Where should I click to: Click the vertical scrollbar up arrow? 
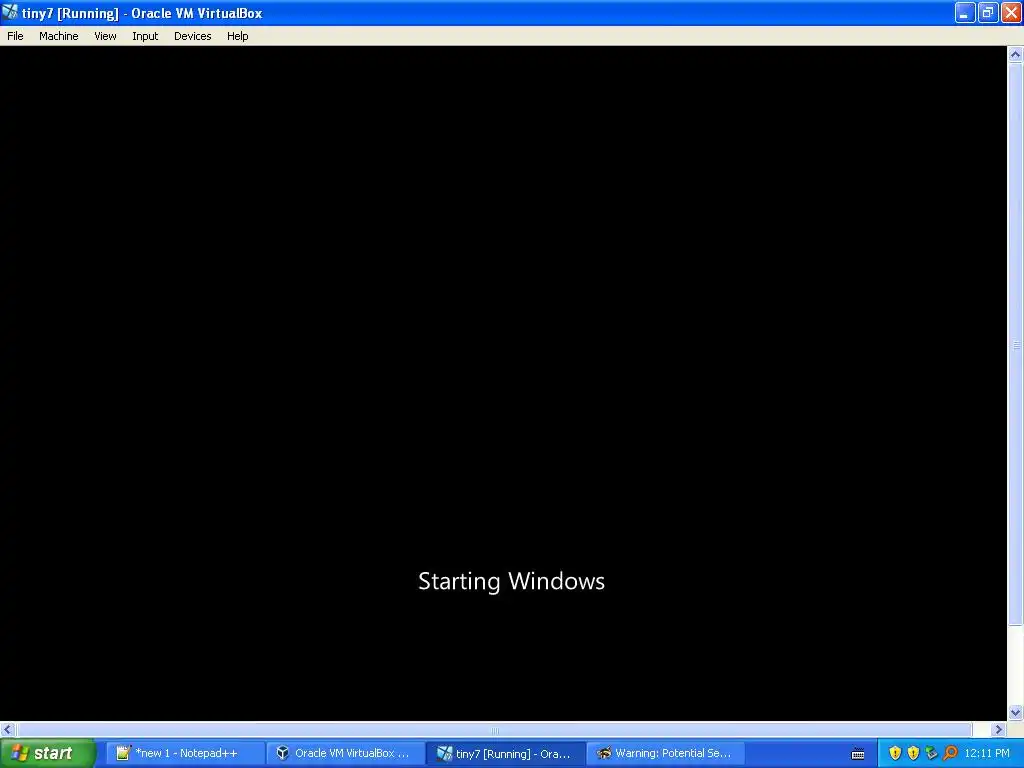pos(1015,55)
